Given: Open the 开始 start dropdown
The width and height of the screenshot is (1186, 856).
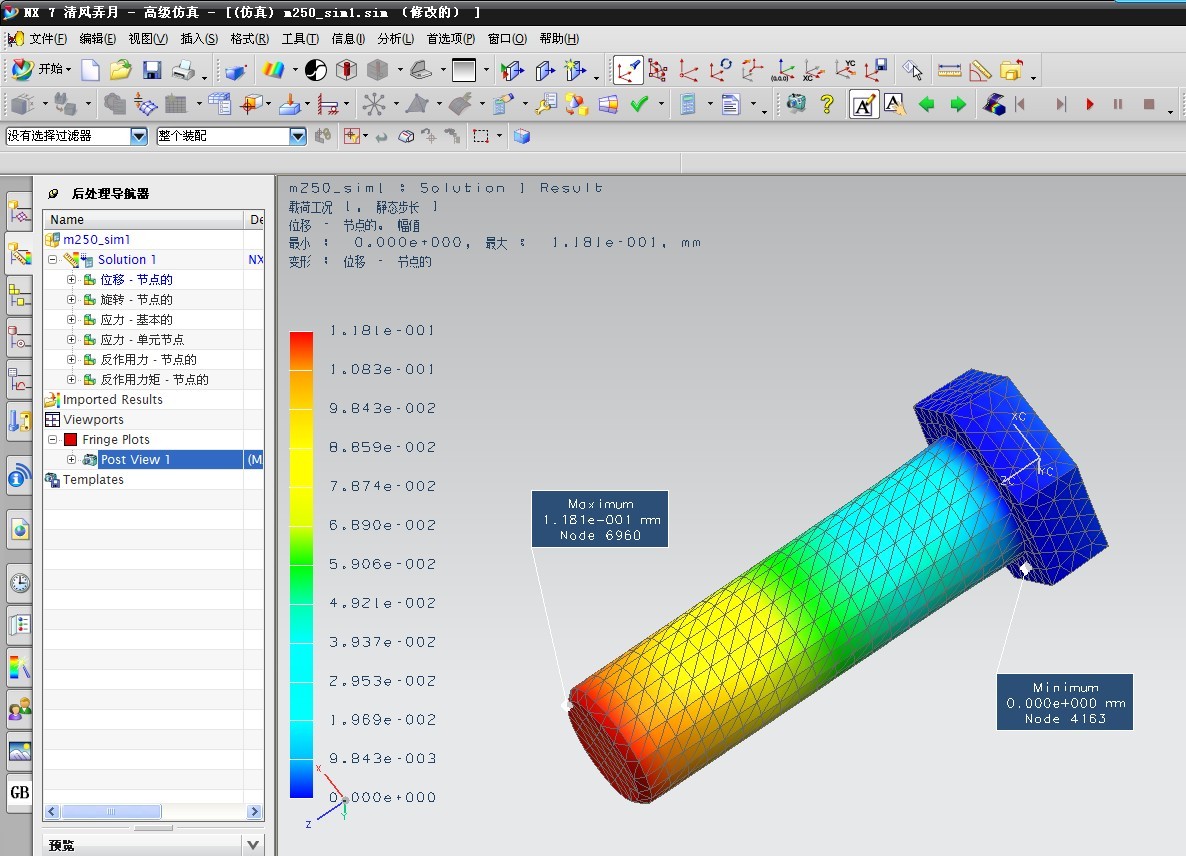Looking at the screenshot, I should pos(42,69).
